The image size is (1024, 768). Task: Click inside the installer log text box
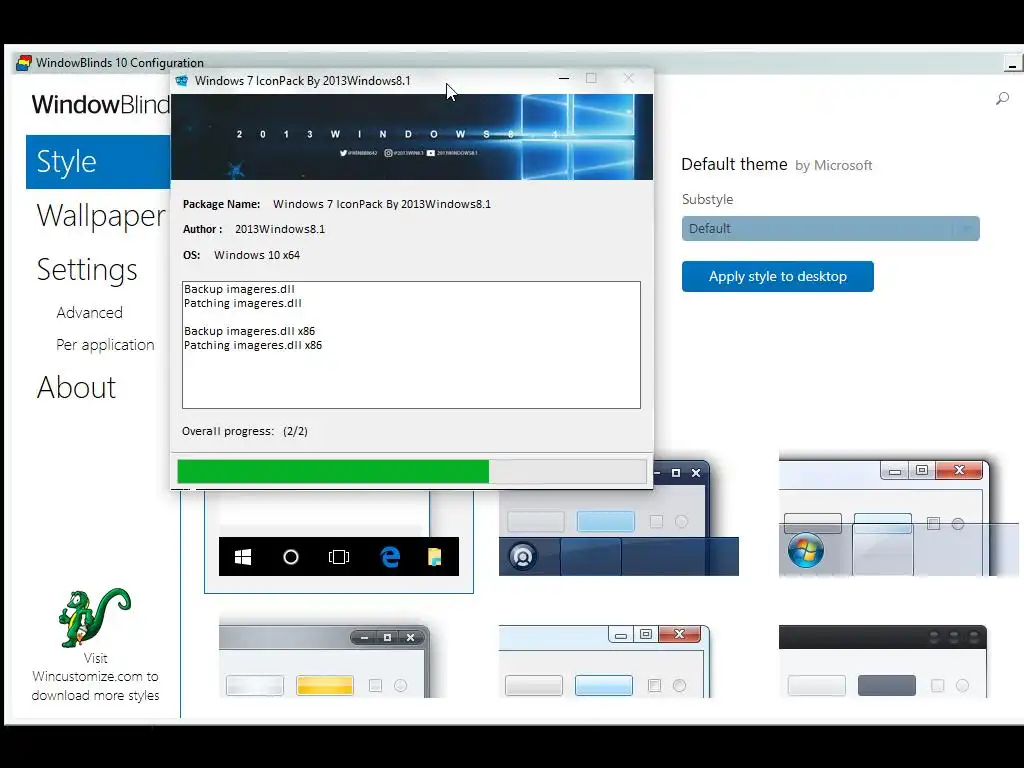point(411,345)
